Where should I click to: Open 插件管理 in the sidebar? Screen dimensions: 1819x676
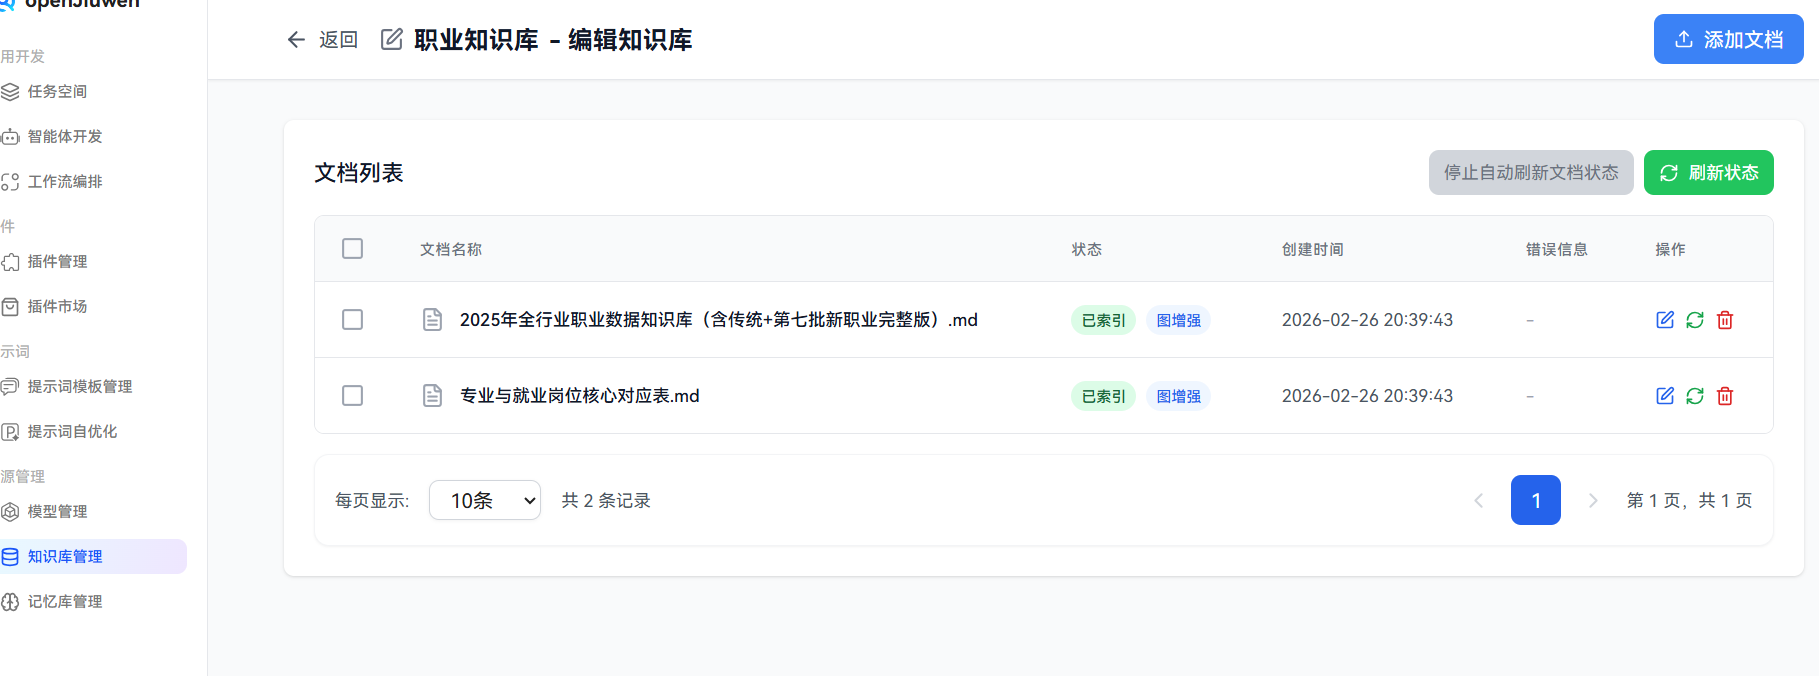coord(57,262)
